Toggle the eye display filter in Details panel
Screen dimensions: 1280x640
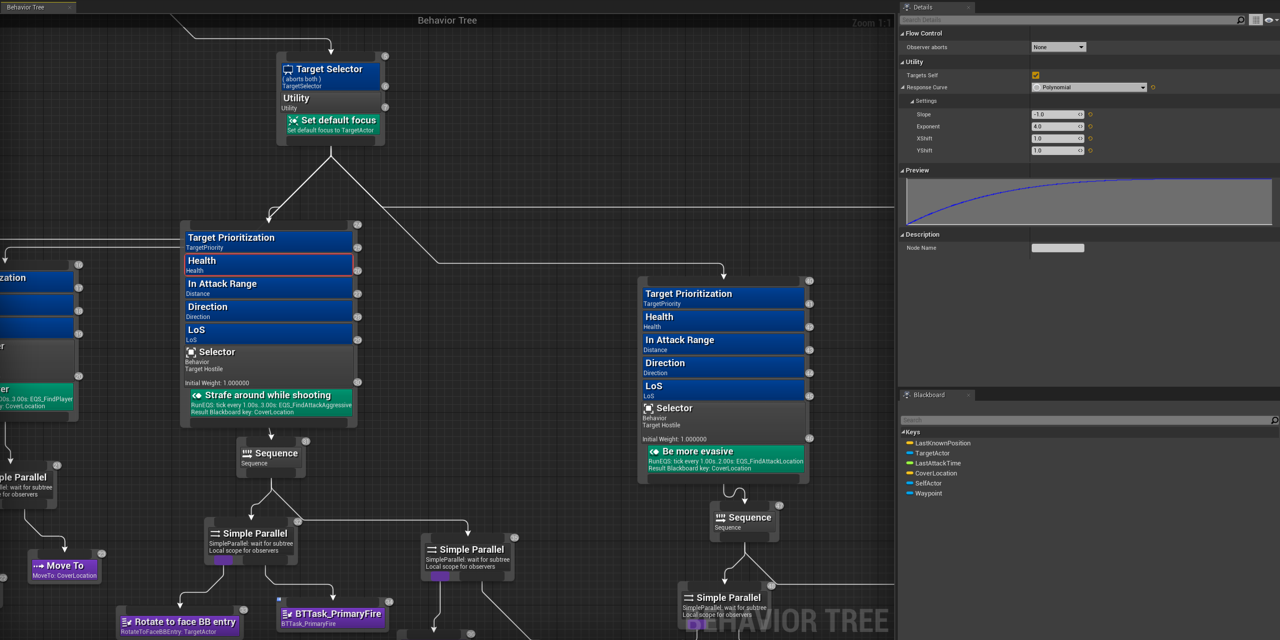coord(1268,19)
